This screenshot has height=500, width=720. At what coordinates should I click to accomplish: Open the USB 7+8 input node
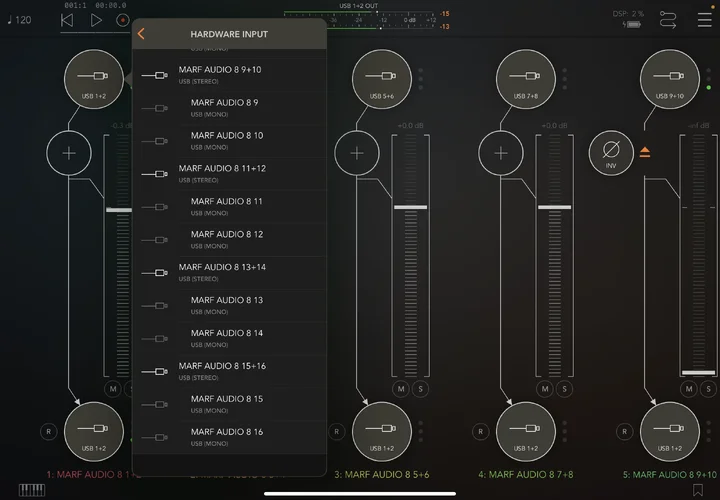(525, 79)
